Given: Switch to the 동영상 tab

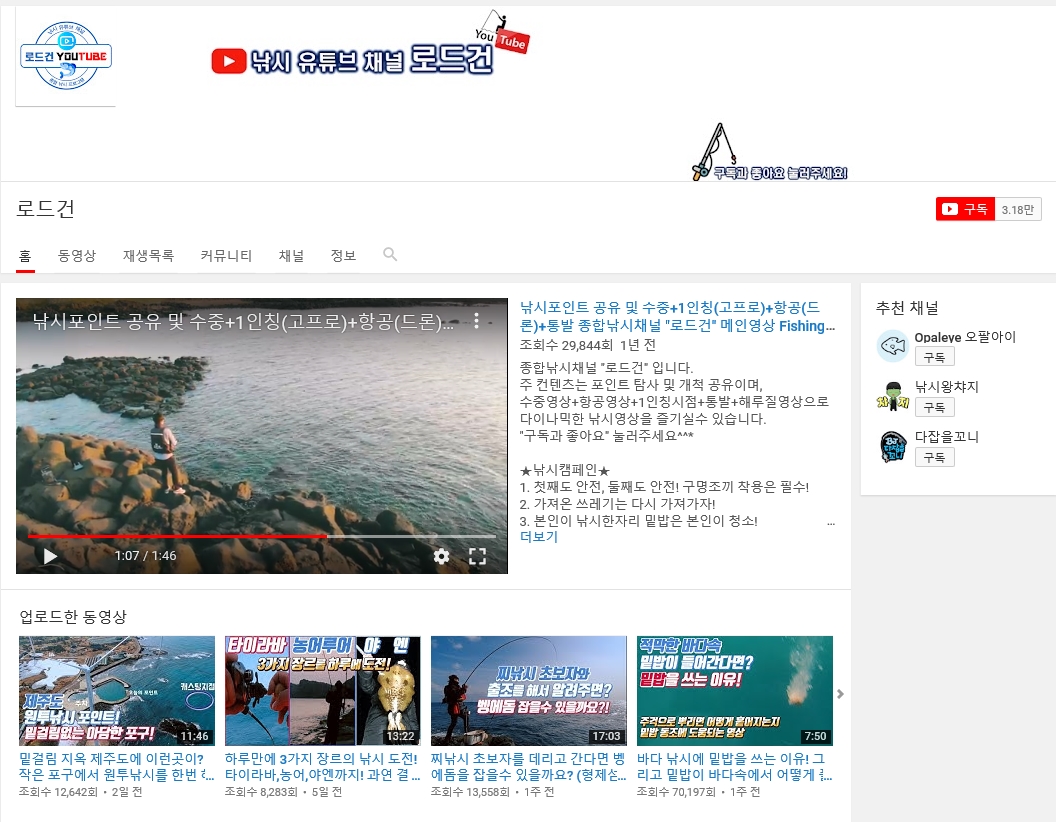Looking at the screenshot, I should [77, 256].
